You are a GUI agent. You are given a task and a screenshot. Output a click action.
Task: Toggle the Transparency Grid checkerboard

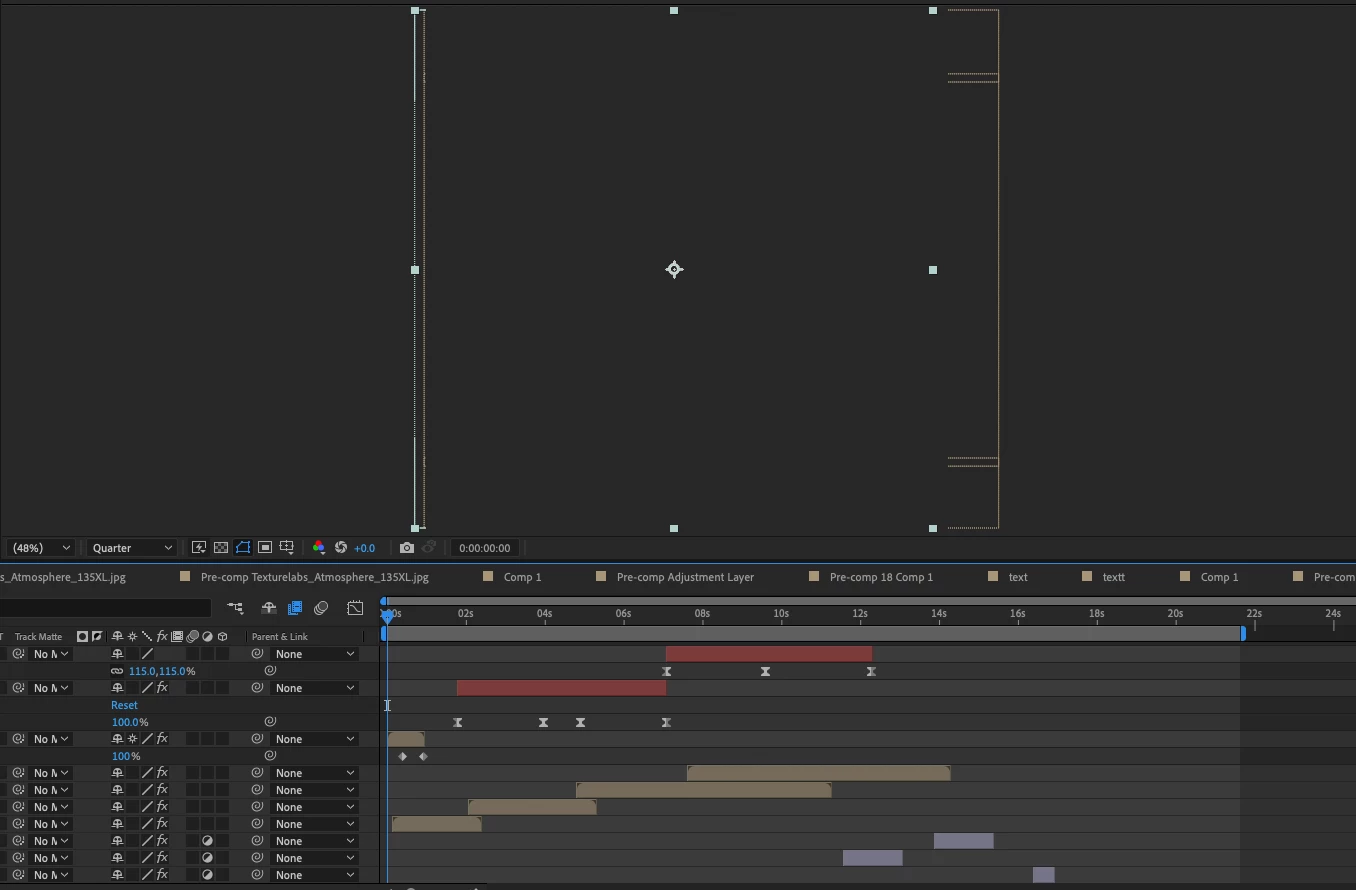pyautogui.click(x=221, y=548)
